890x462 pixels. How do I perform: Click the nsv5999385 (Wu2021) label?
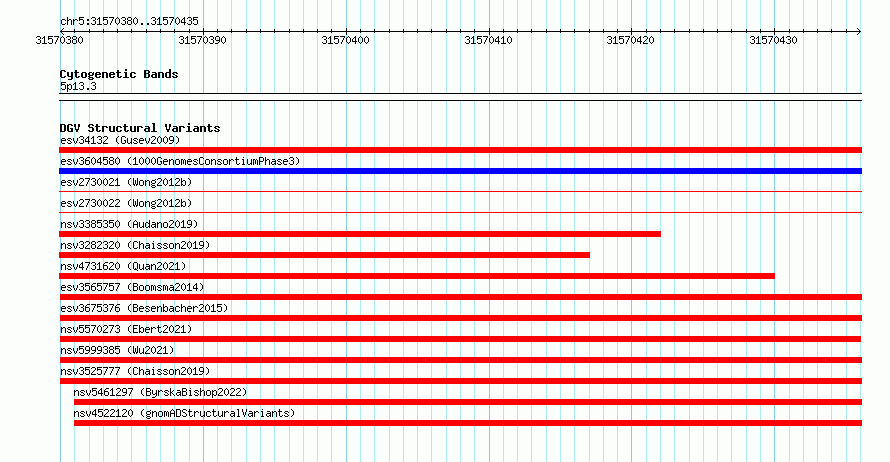click(x=117, y=350)
